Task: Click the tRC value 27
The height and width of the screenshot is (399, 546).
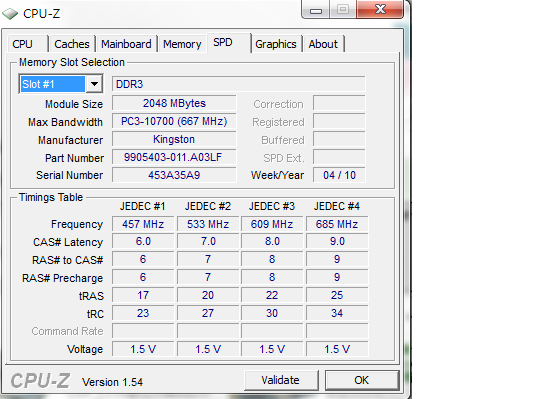Action: [208, 313]
